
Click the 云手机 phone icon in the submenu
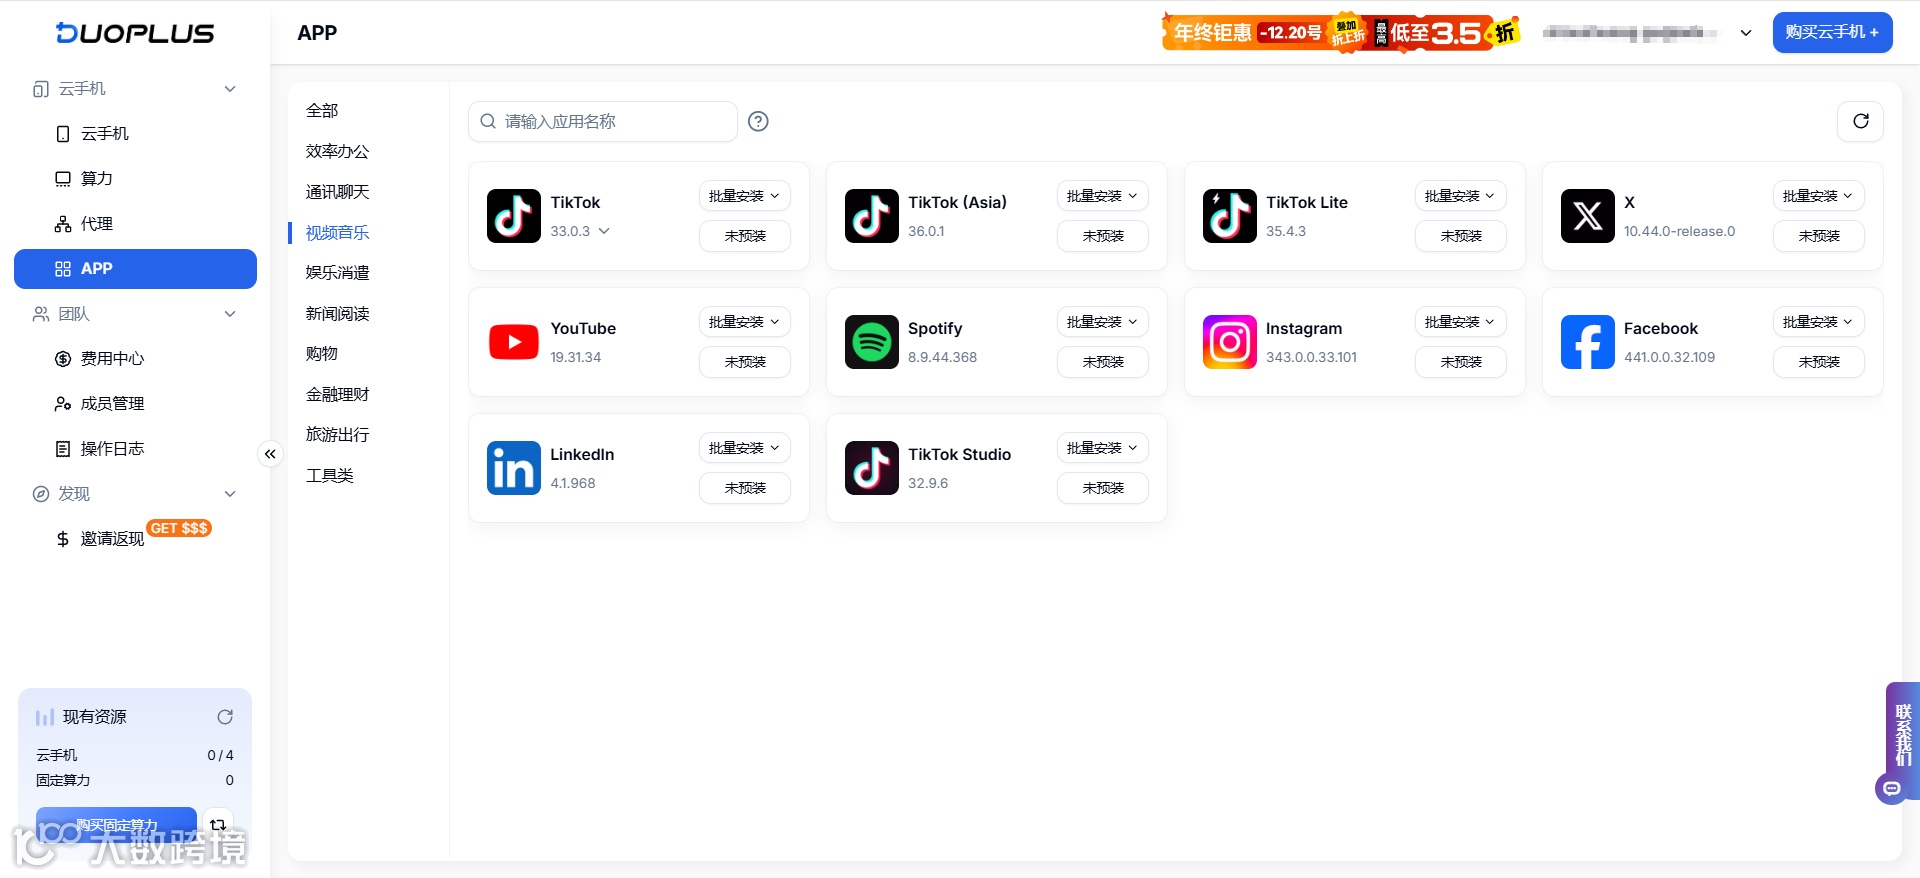[63, 134]
